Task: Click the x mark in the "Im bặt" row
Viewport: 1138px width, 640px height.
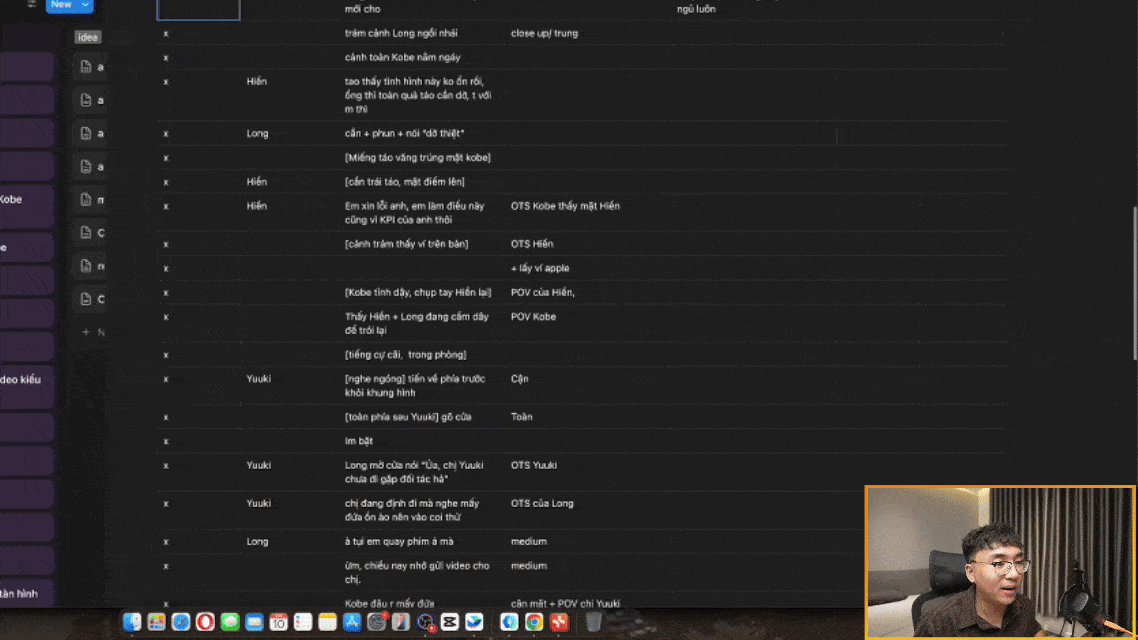Action: coord(166,441)
